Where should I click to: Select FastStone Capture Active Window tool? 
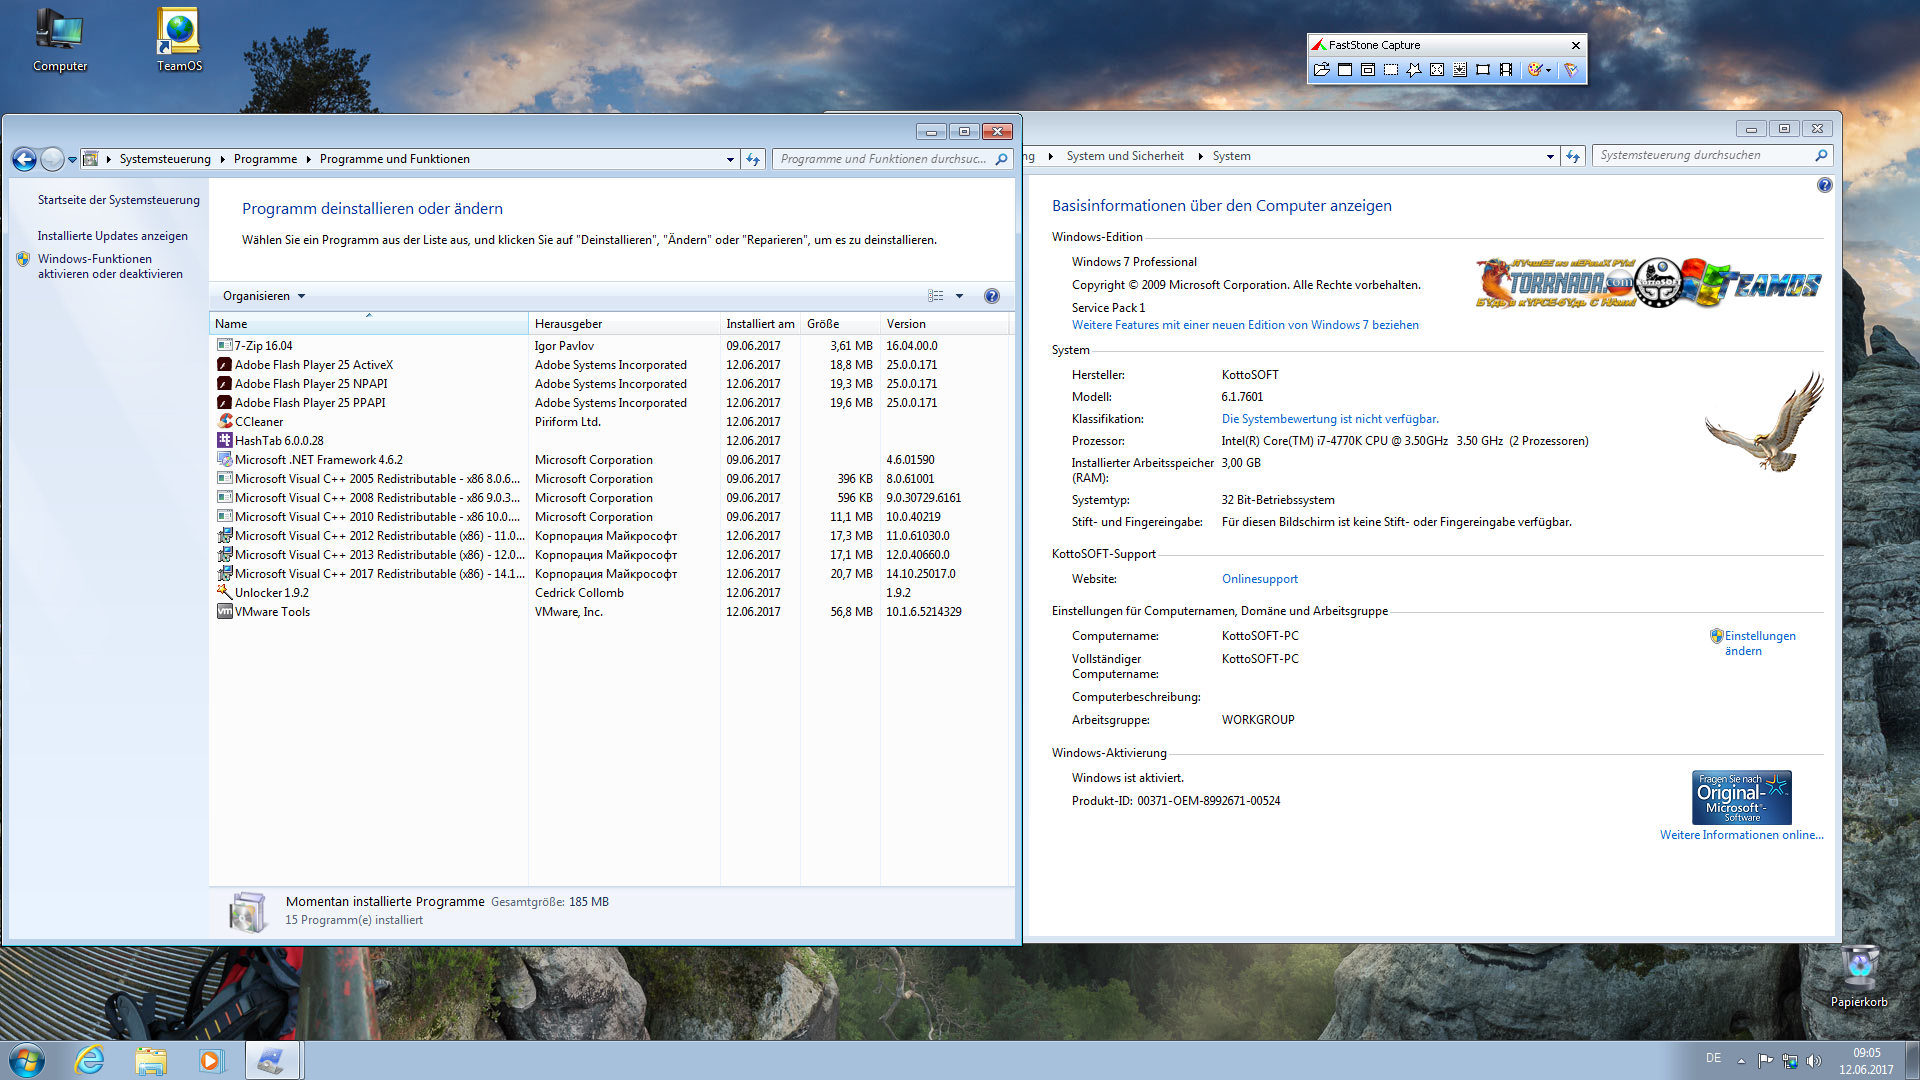point(1345,70)
